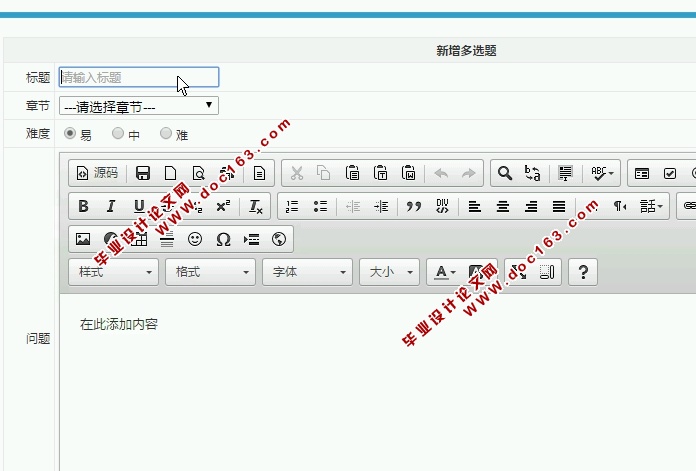Open the text color picker

click(445, 272)
